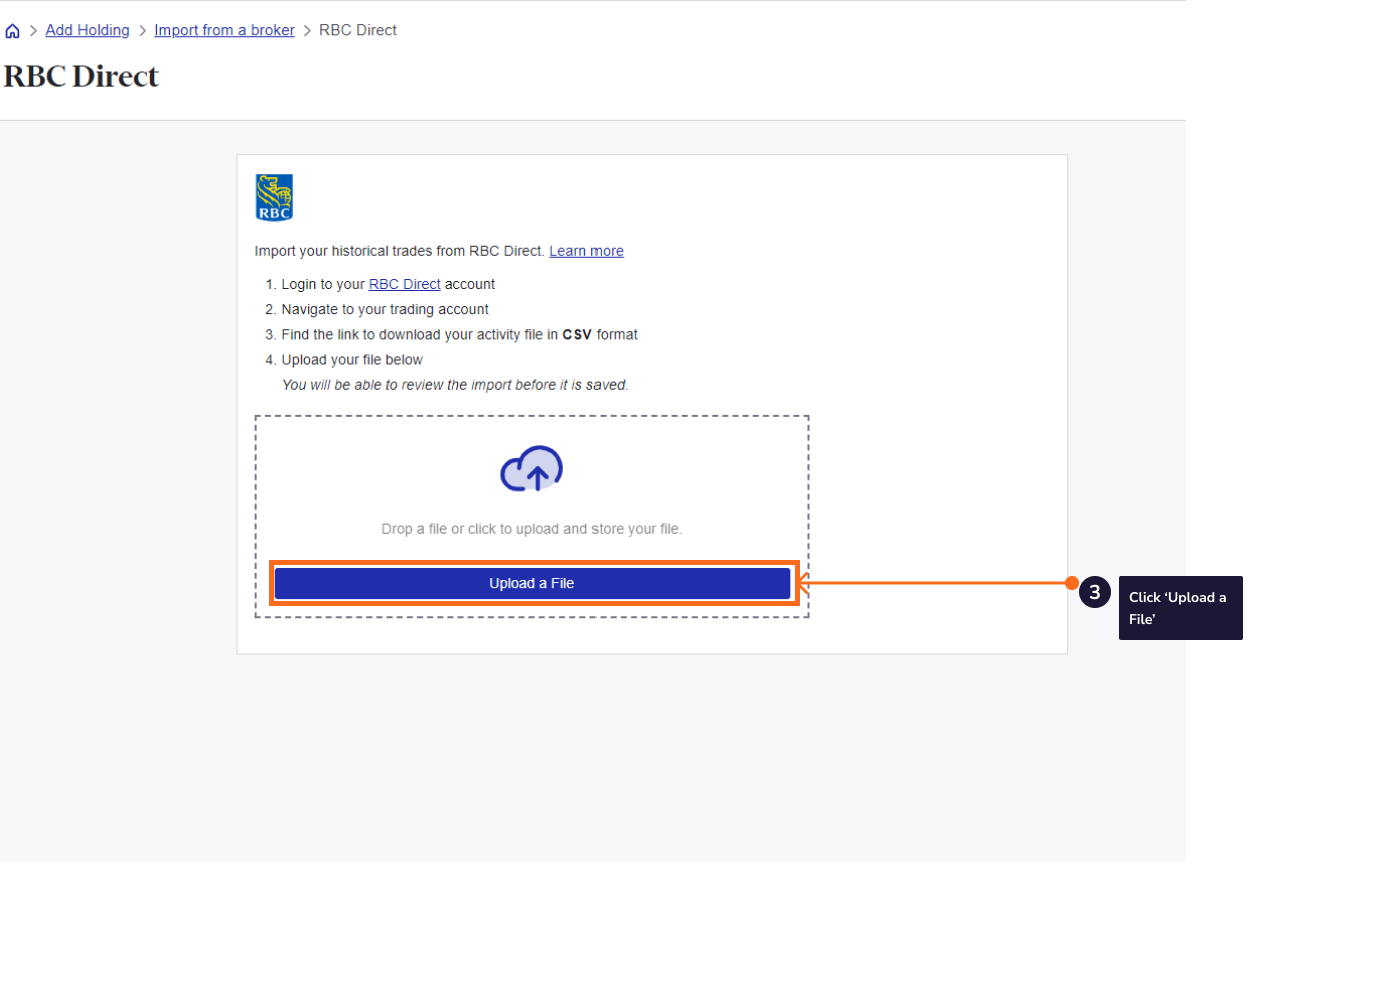Click the Upload a File button
Screen dimensions: 1376x998
[532, 583]
